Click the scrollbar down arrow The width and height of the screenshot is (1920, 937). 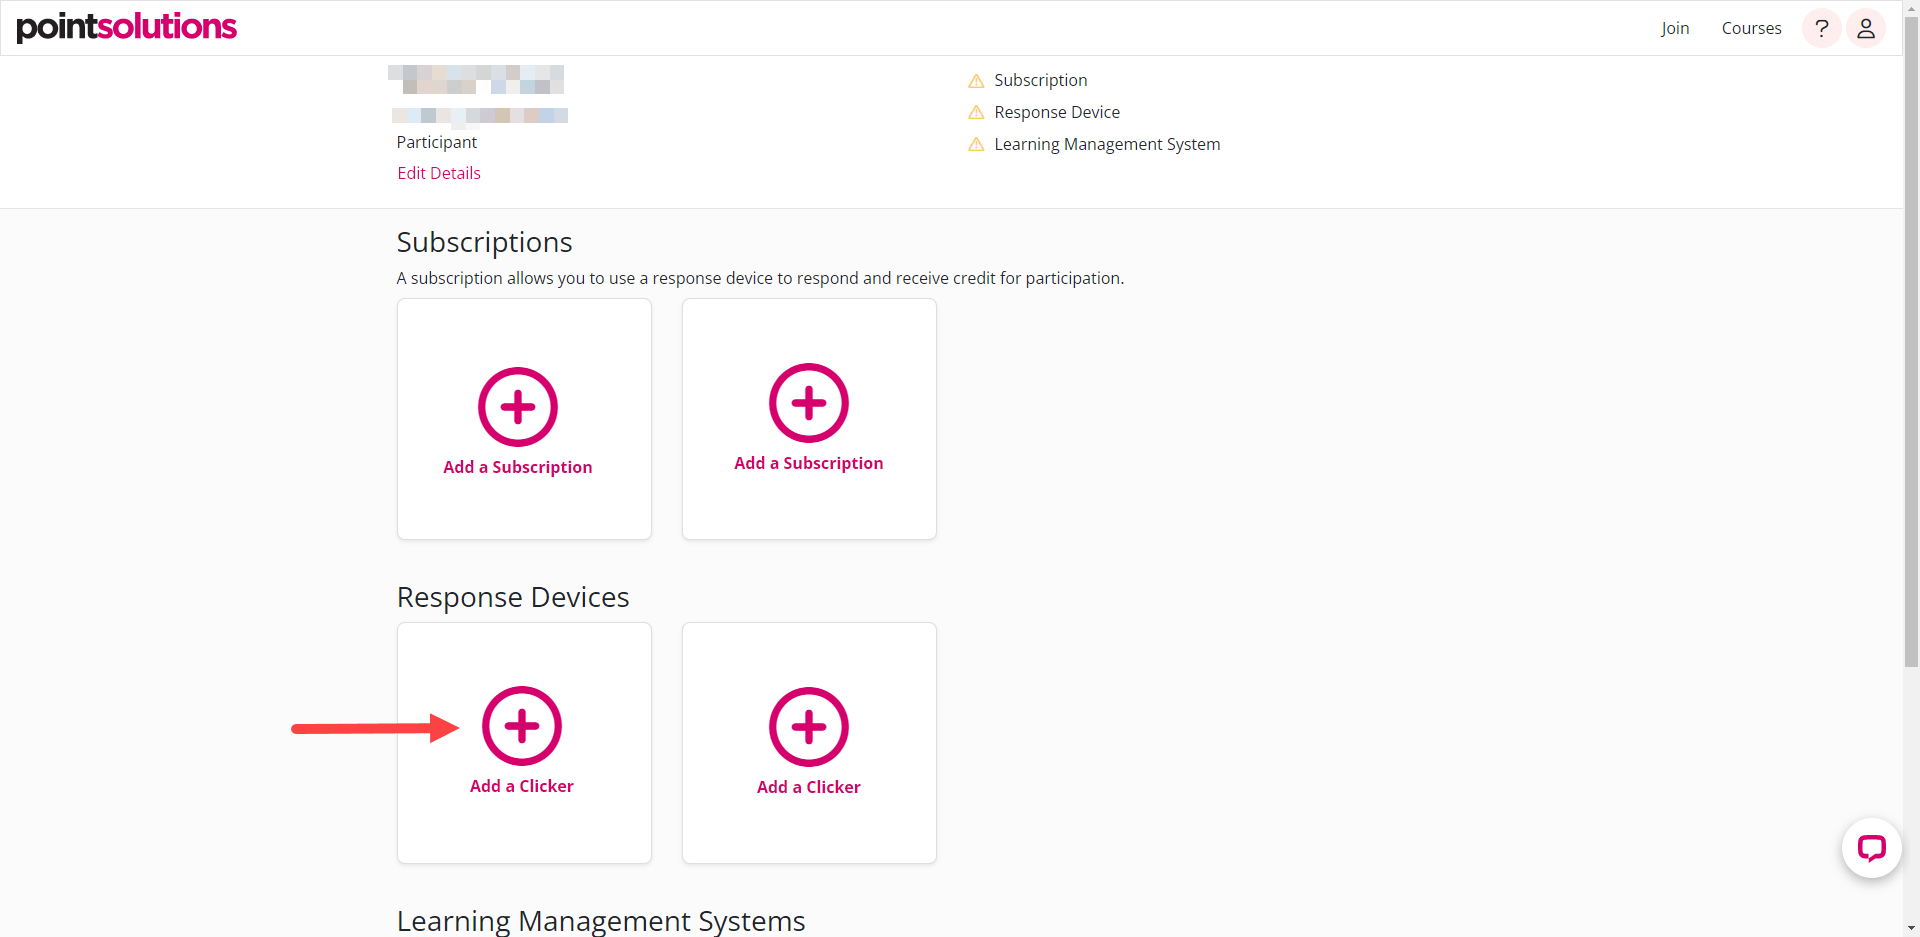coord(1911,929)
